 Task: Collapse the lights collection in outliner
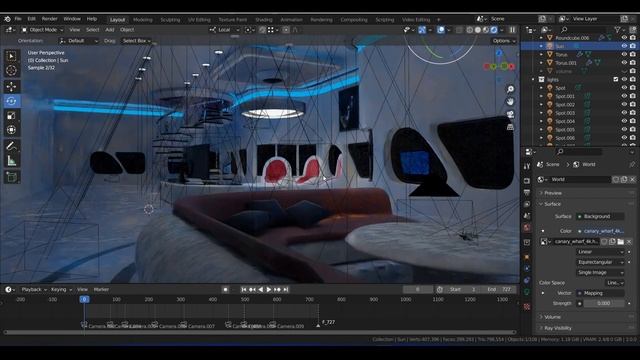tap(533, 80)
